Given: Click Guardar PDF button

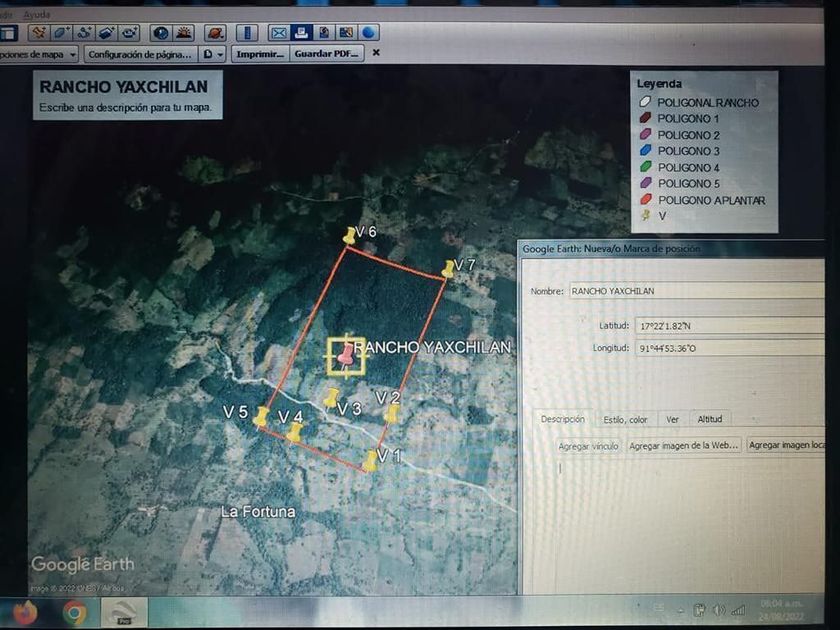Looking at the screenshot, I should point(327,54).
